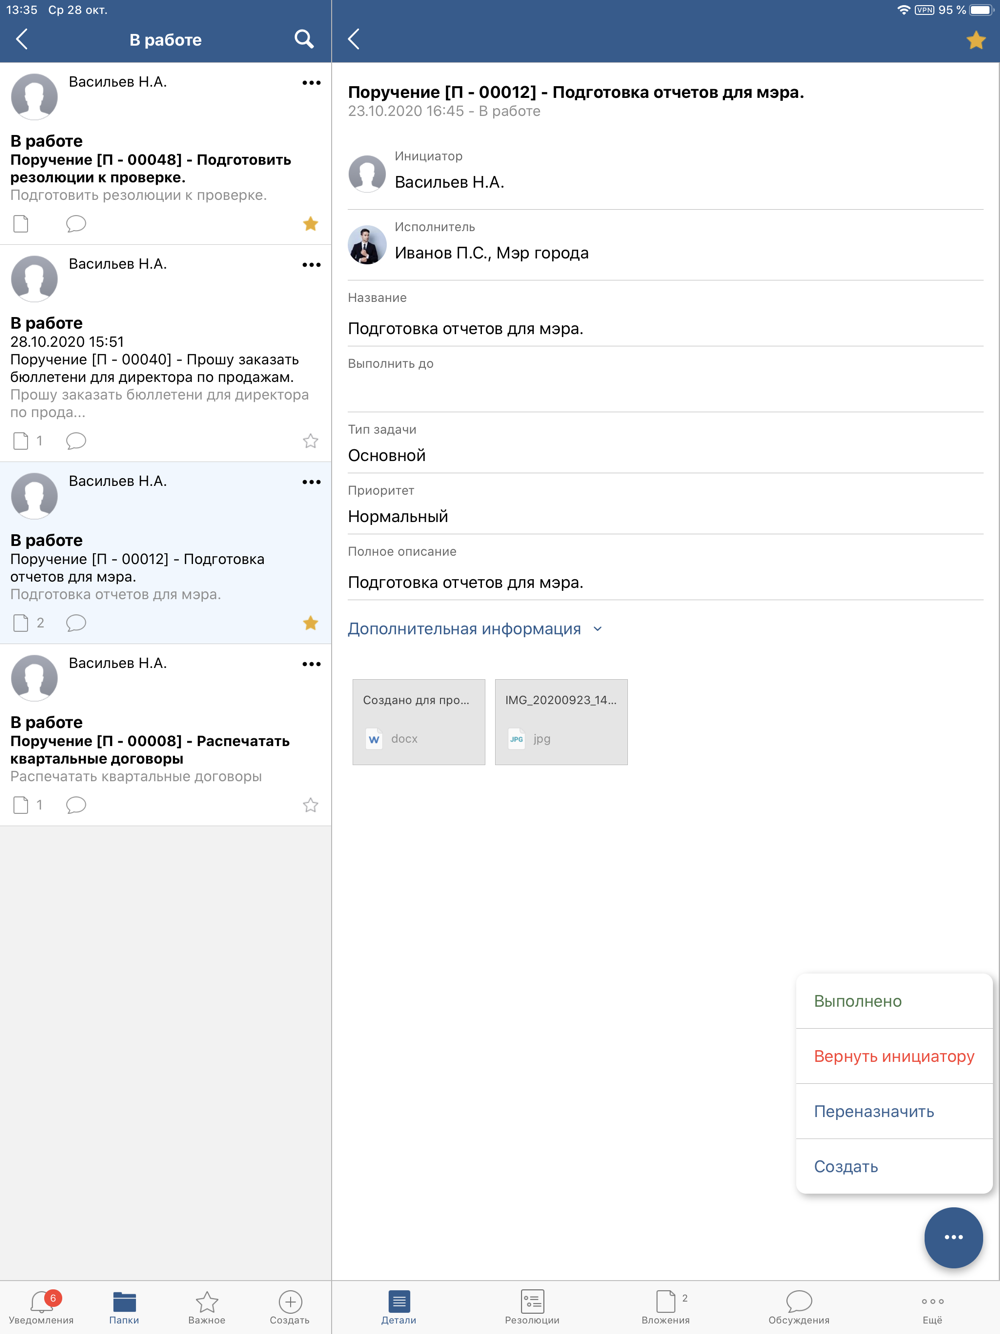The height and width of the screenshot is (1334, 1000).
Task: Go back from the task details pane
Action: click(354, 39)
